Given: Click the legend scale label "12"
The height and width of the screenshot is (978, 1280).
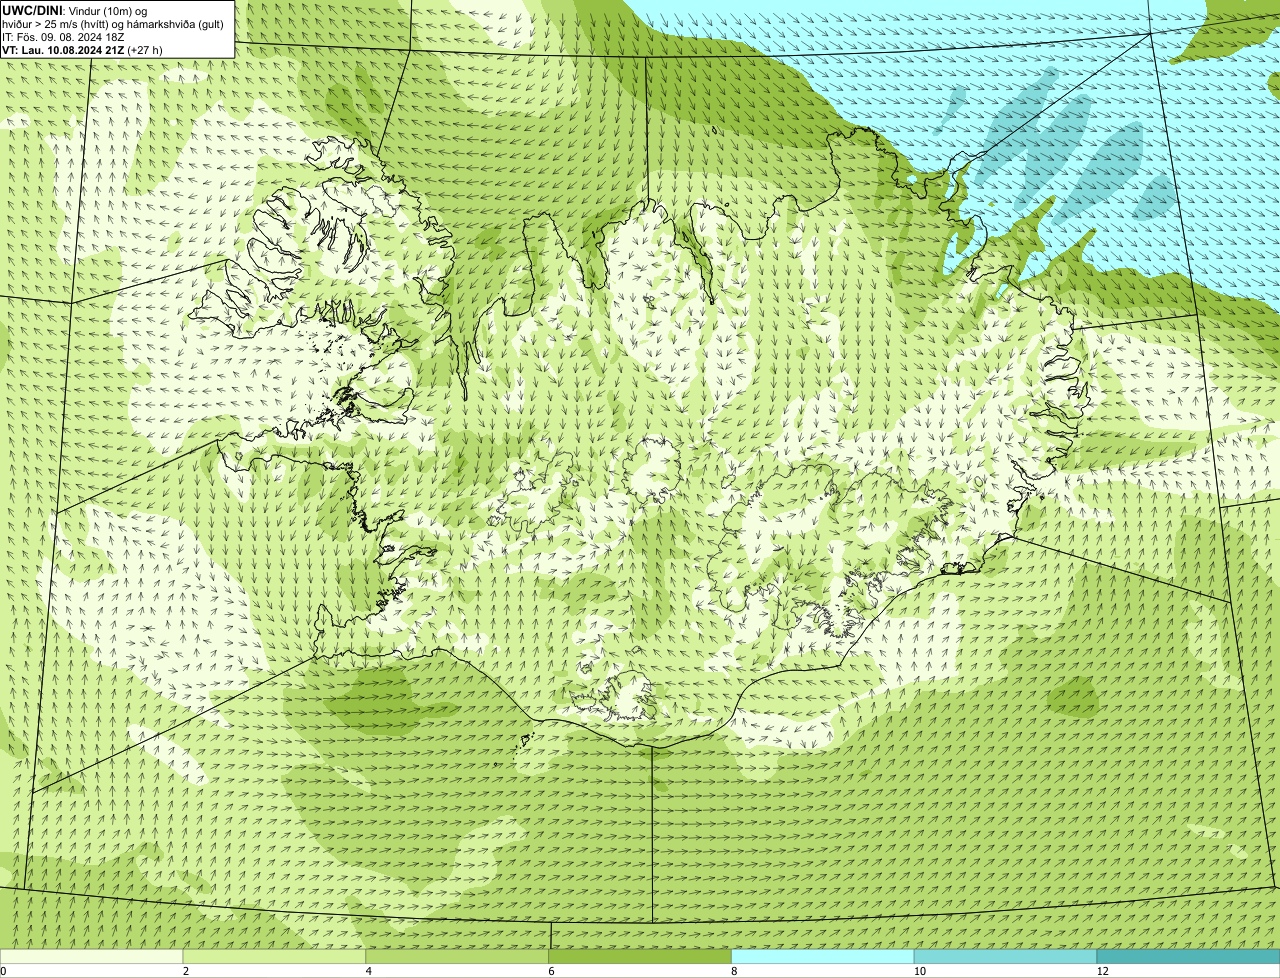Looking at the screenshot, I should [x=1102, y=971].
